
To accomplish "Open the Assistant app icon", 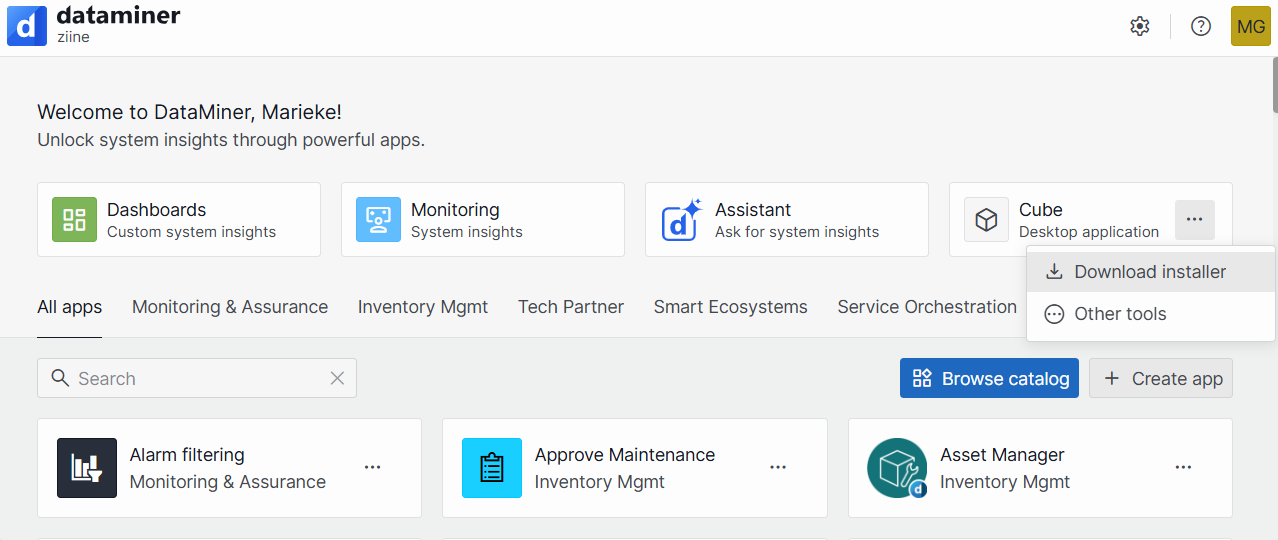I will [x=683, y=220].
